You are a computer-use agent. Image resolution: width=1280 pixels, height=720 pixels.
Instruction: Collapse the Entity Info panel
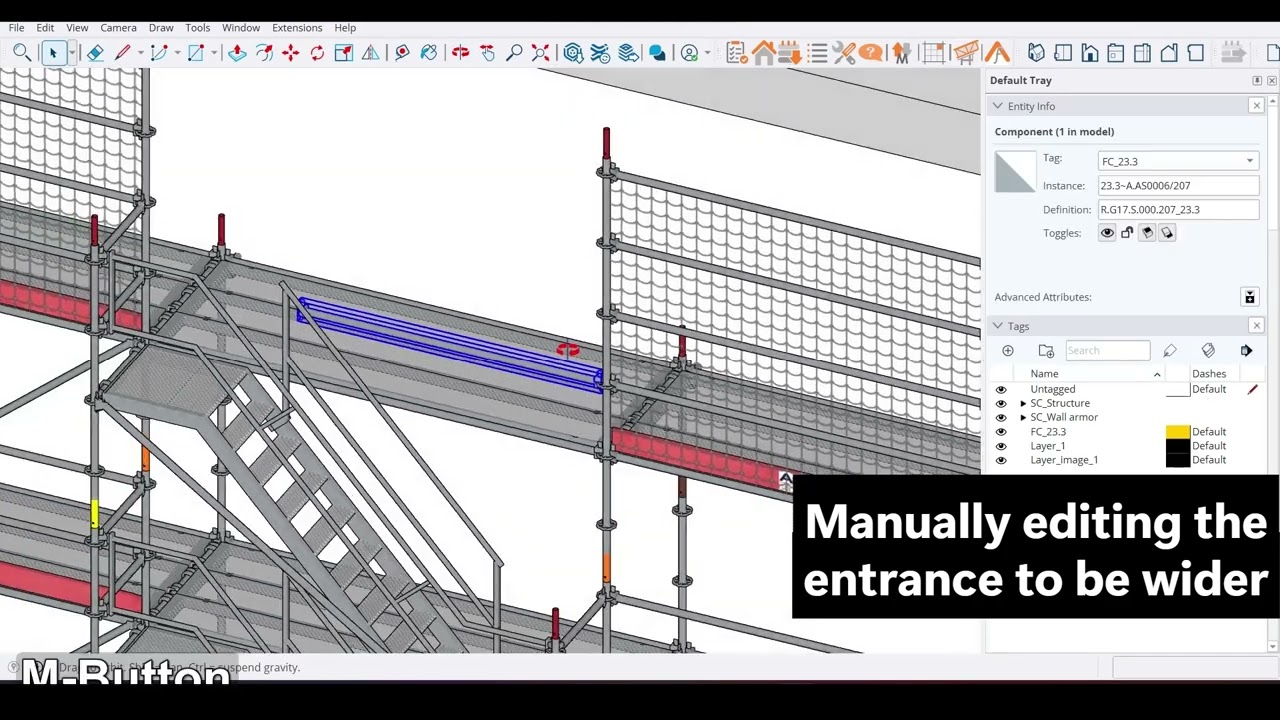pyautogui.click(x=997, y=106)
